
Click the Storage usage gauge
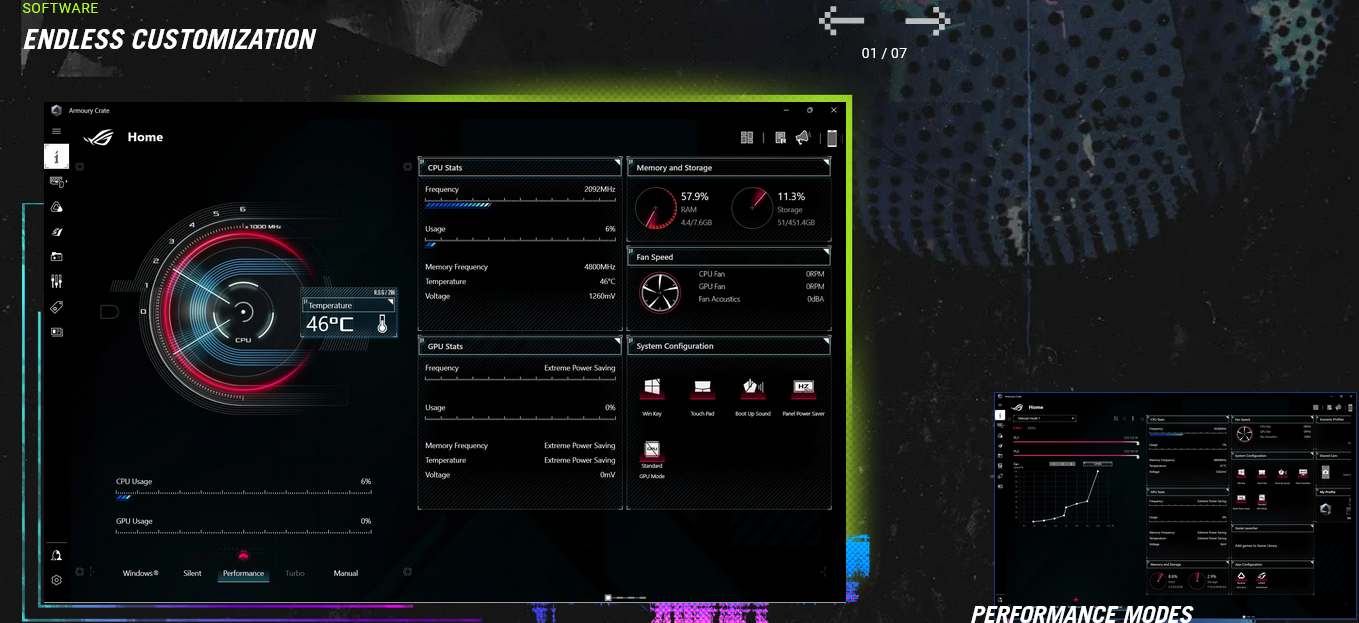pos(752,208)
